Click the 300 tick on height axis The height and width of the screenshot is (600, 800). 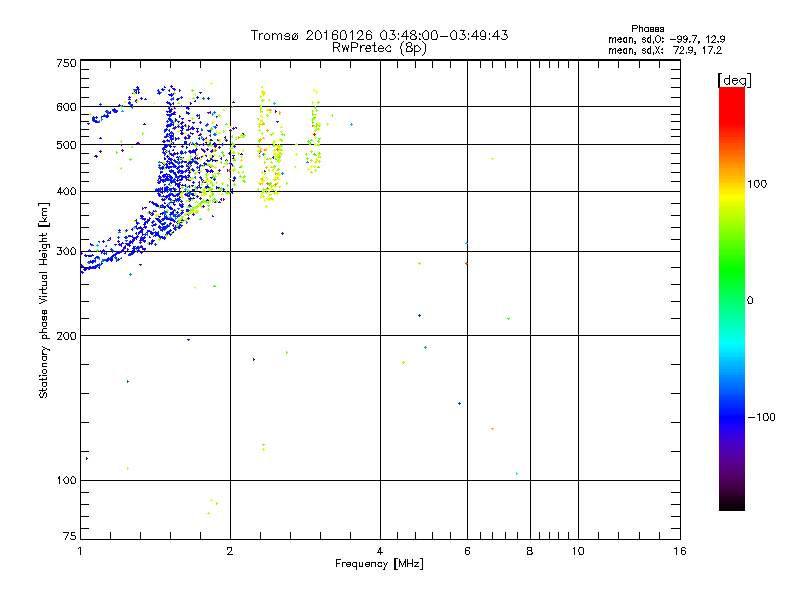click(x=66, y=252)
